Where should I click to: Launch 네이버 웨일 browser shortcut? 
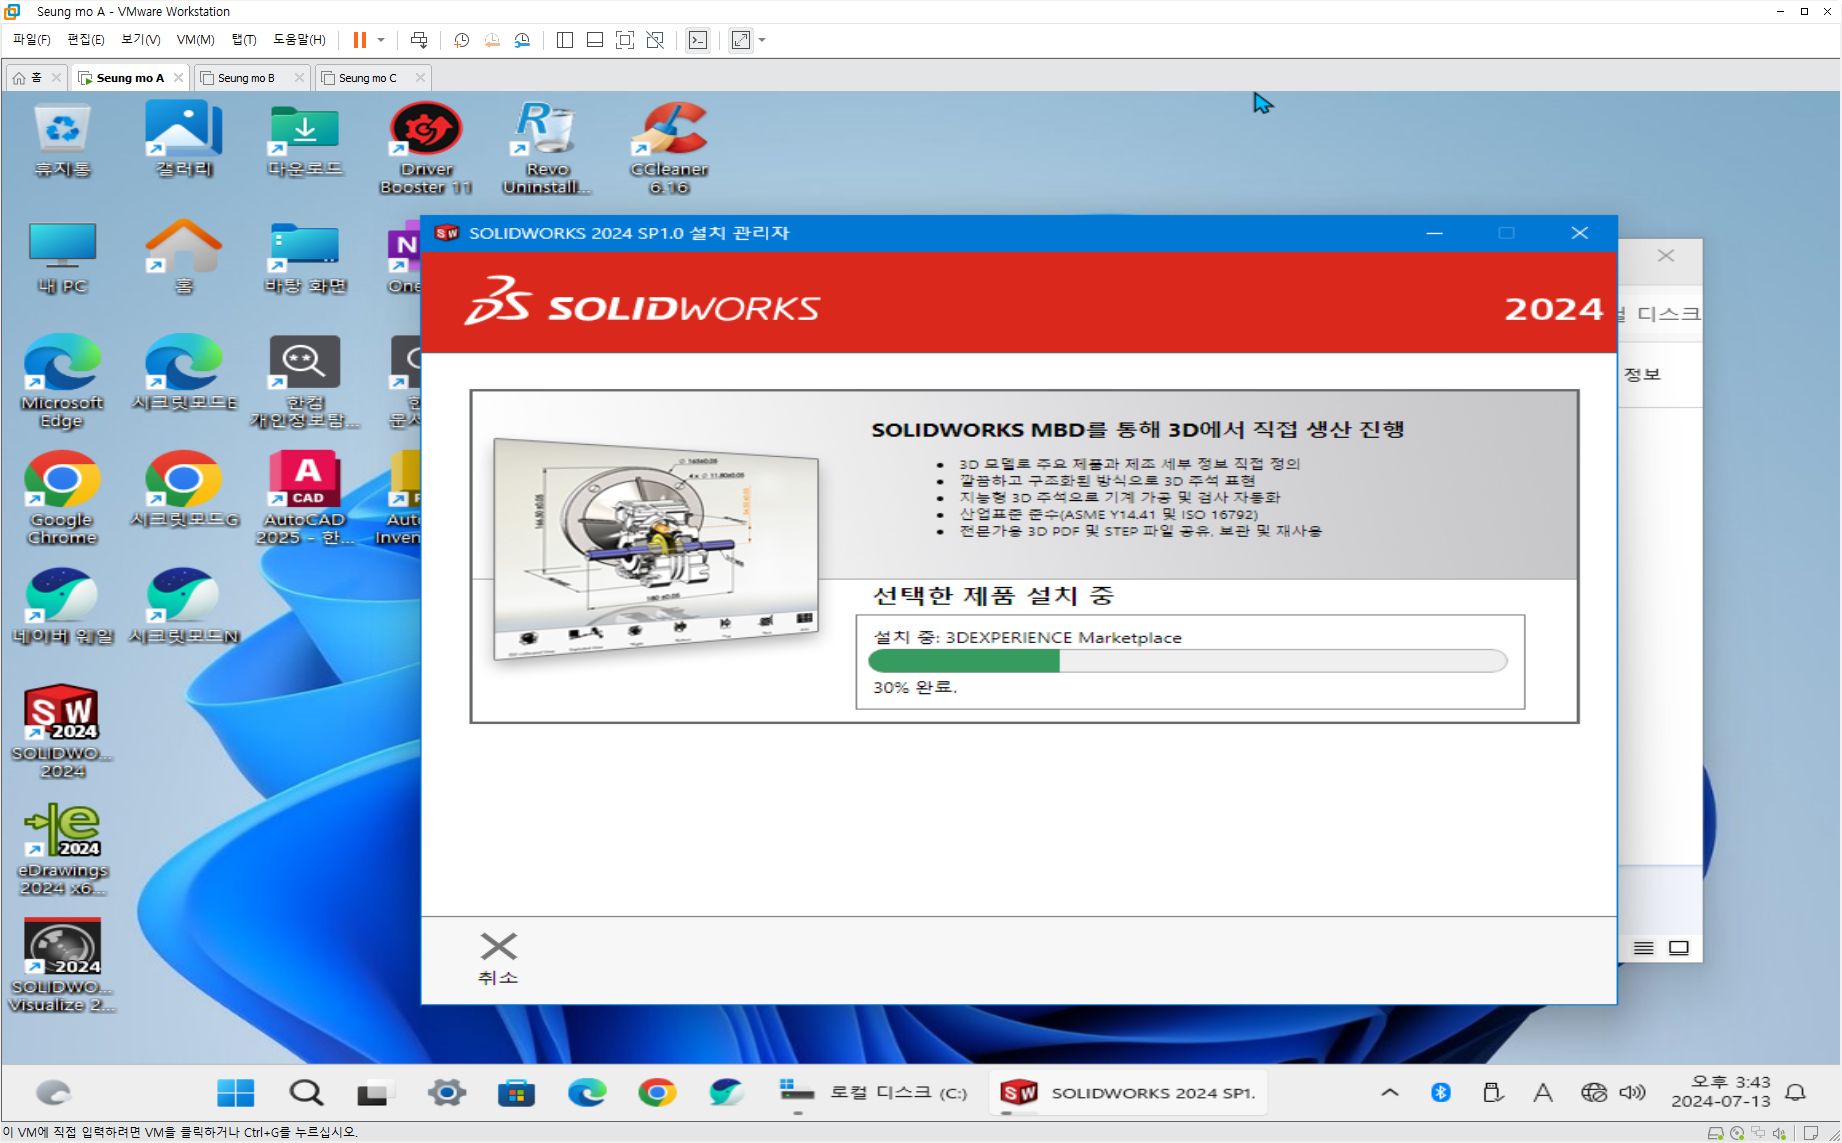point(62,606)
